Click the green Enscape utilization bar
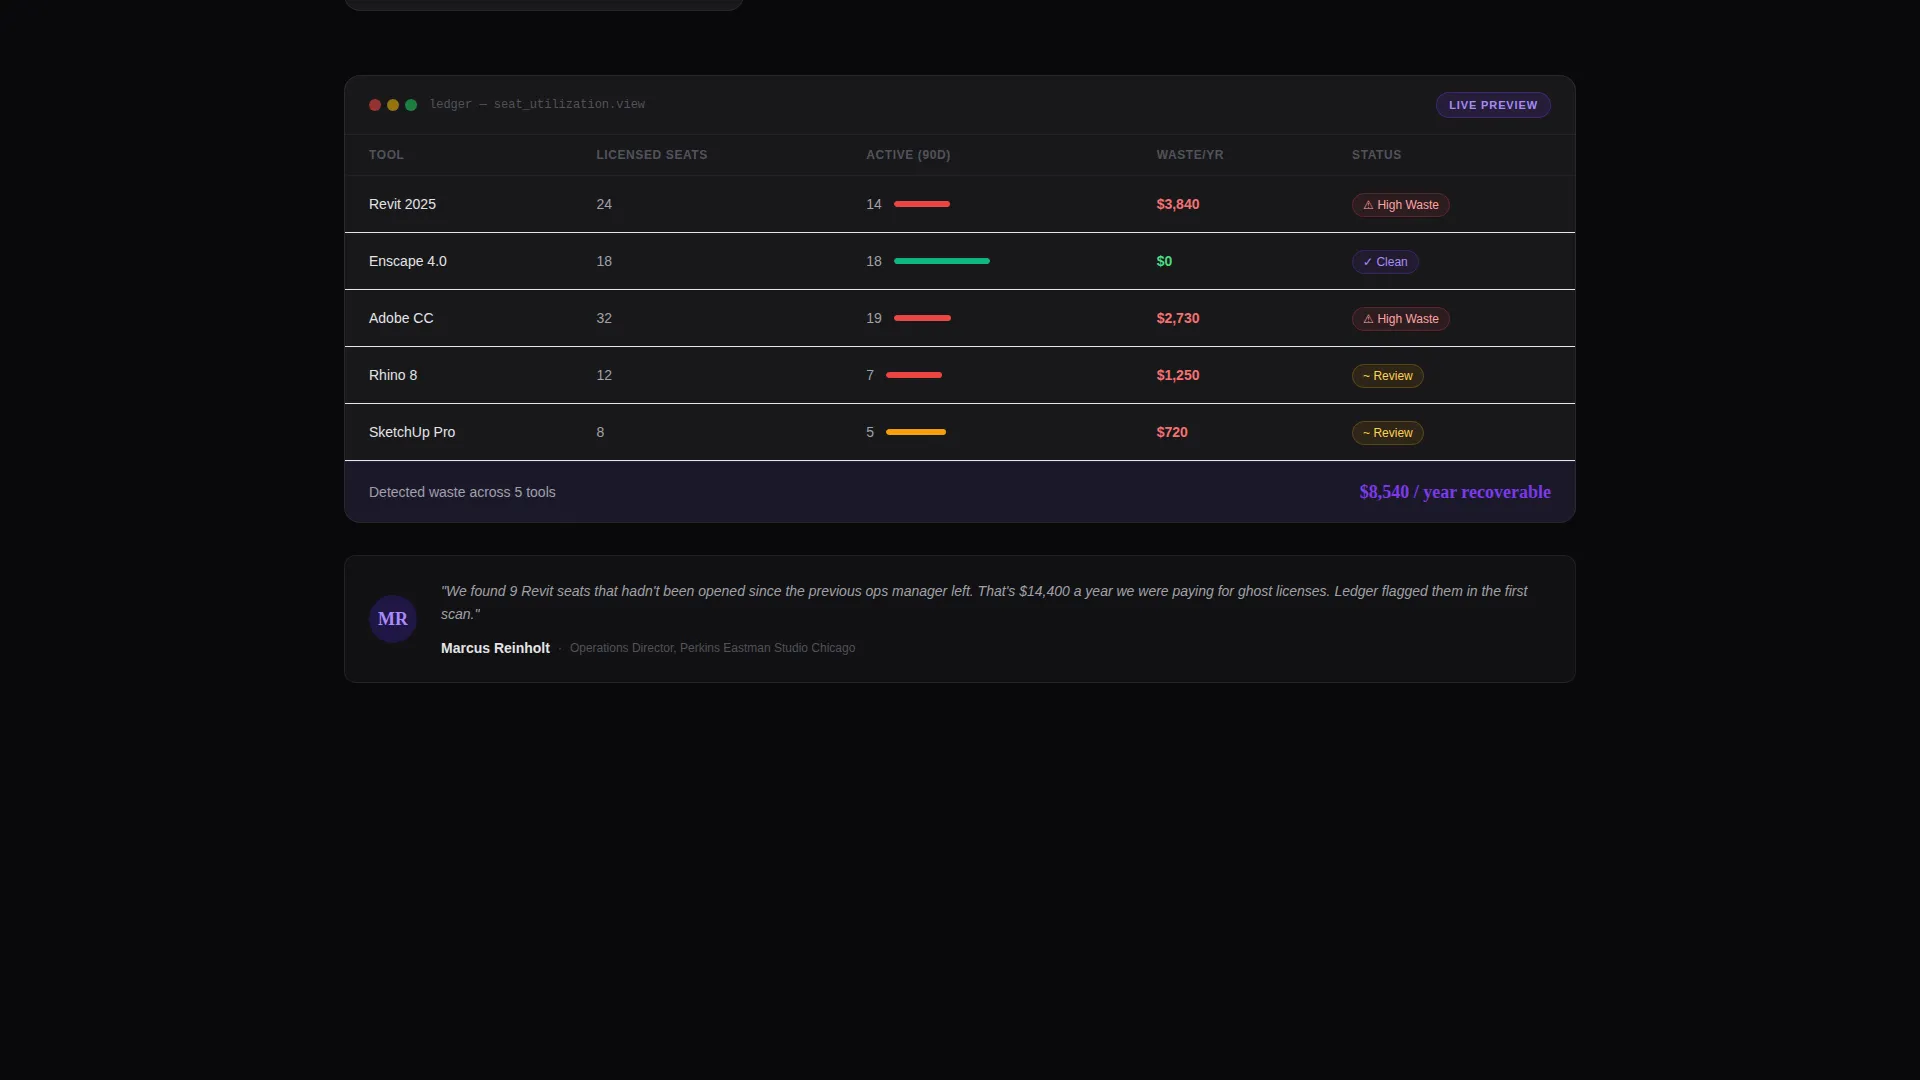1920x1080 pixels. [942, 261]
